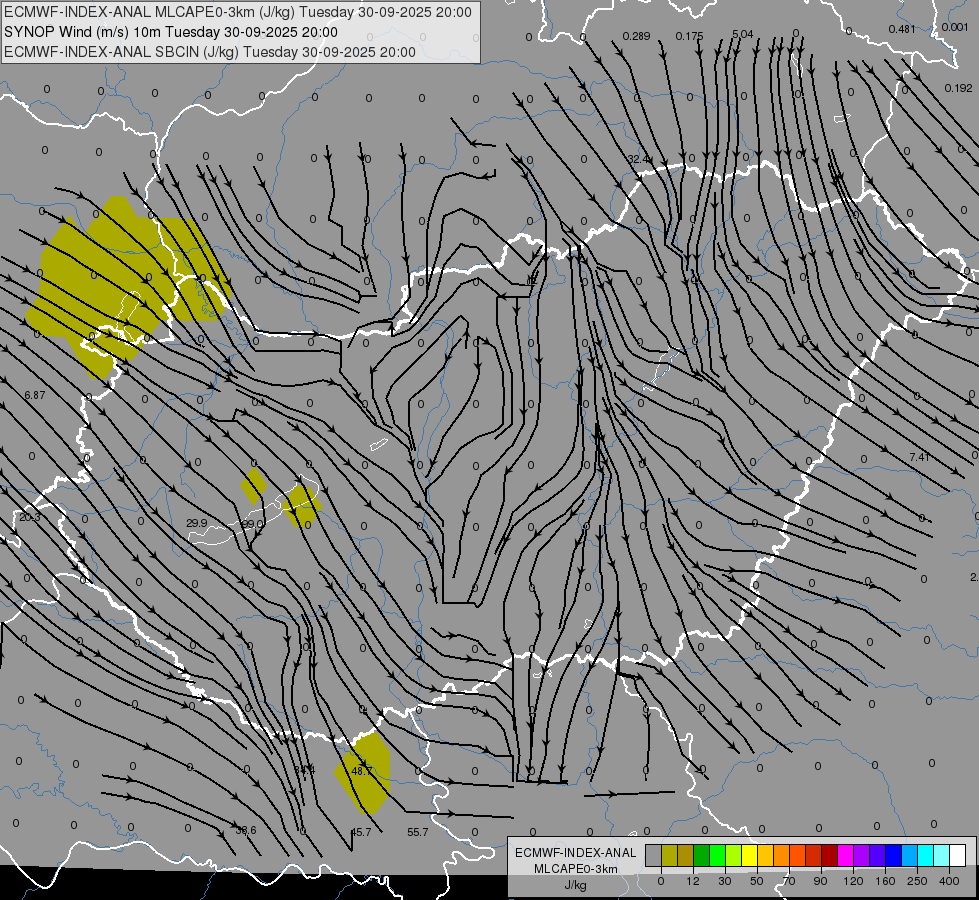The height and width of the screenshot is (900, 979).
Task: Click the 55.7 data value
Action: [418, 832]
